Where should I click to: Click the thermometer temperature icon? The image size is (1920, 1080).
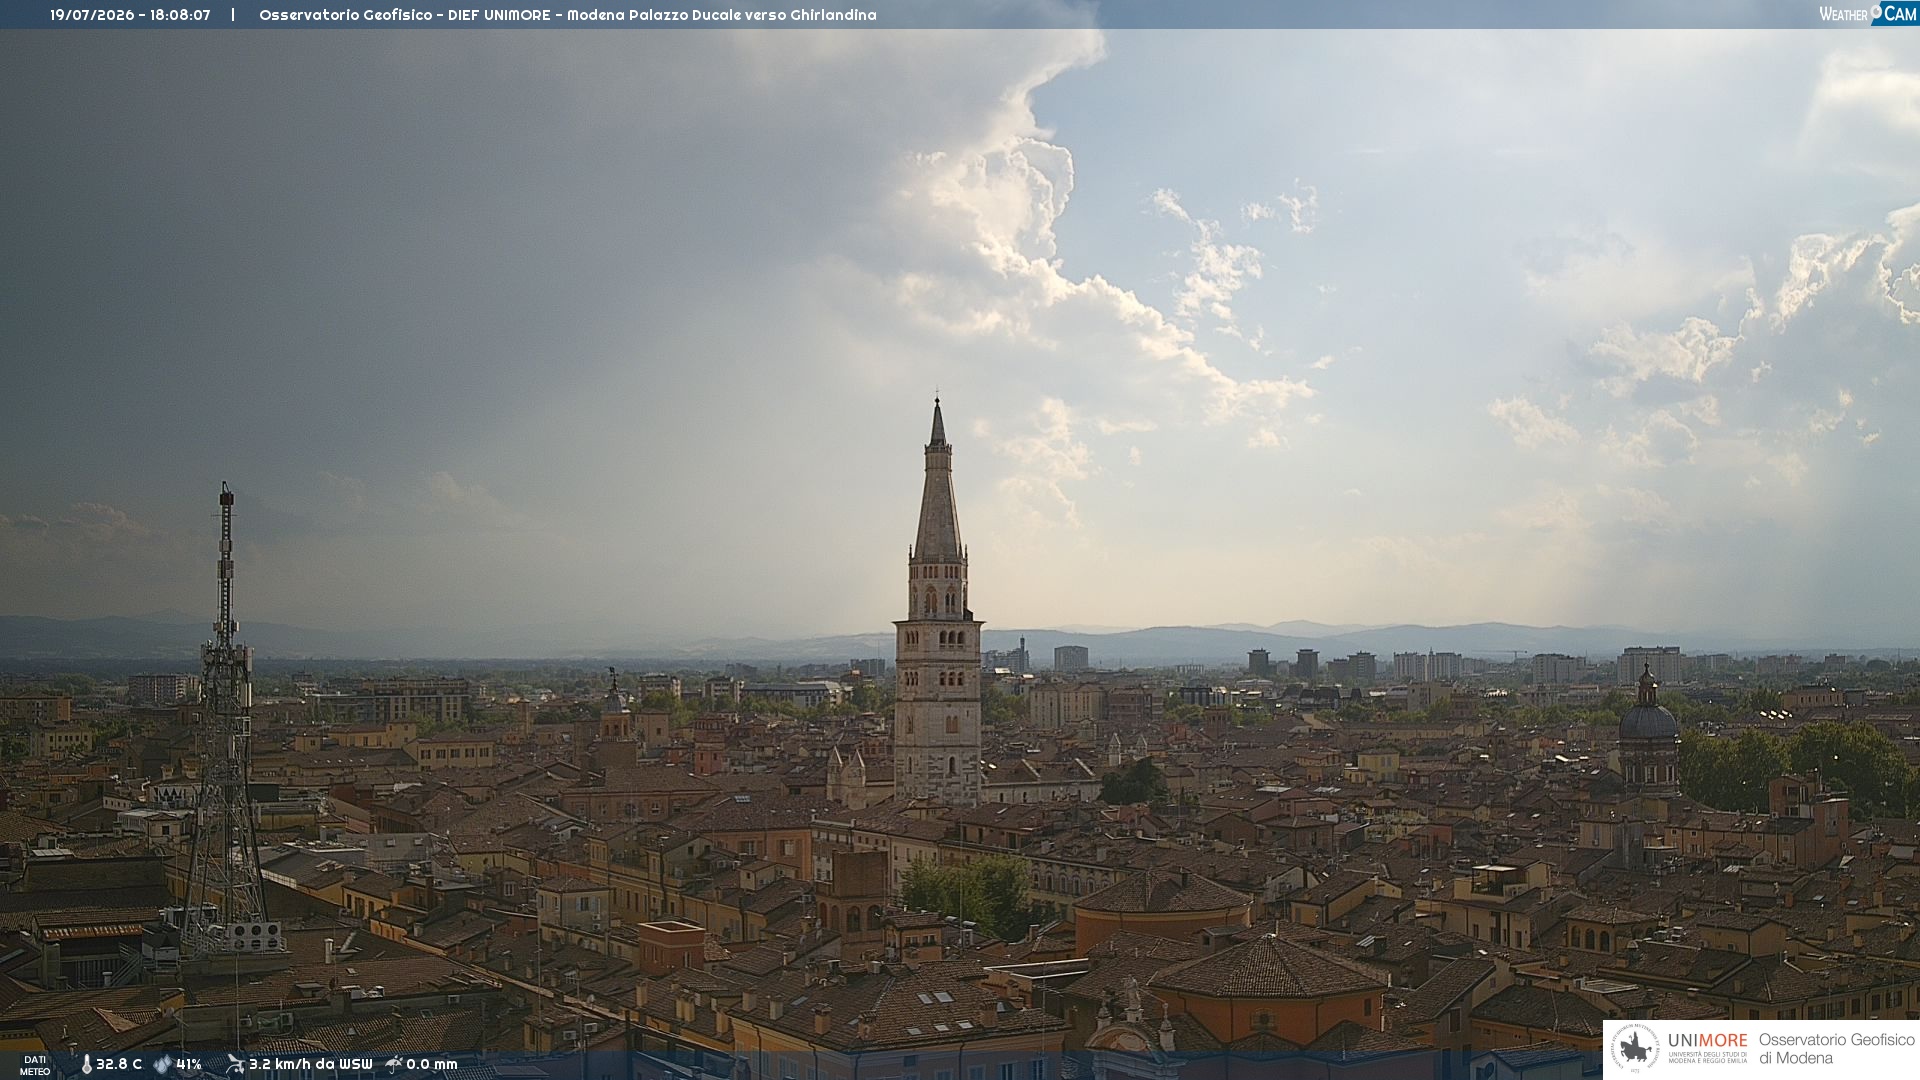coord(86,1065)
